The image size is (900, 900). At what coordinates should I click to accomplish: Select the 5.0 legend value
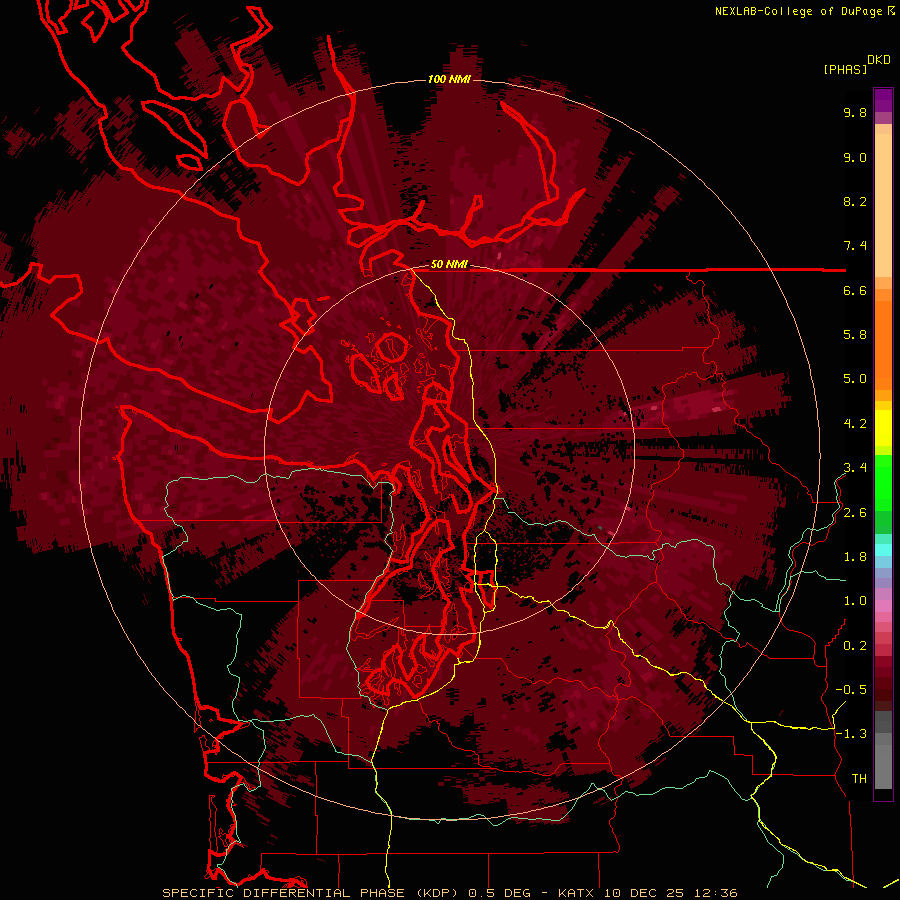click(855, 379)
